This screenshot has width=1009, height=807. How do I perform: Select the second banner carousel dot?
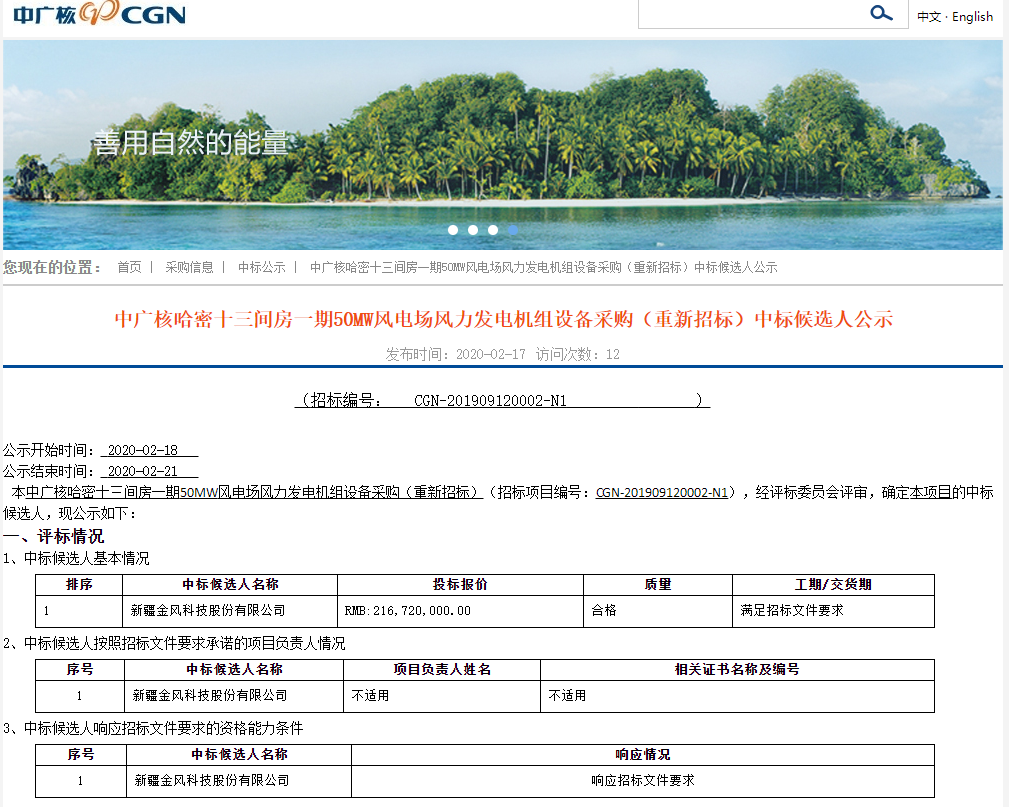473,230
